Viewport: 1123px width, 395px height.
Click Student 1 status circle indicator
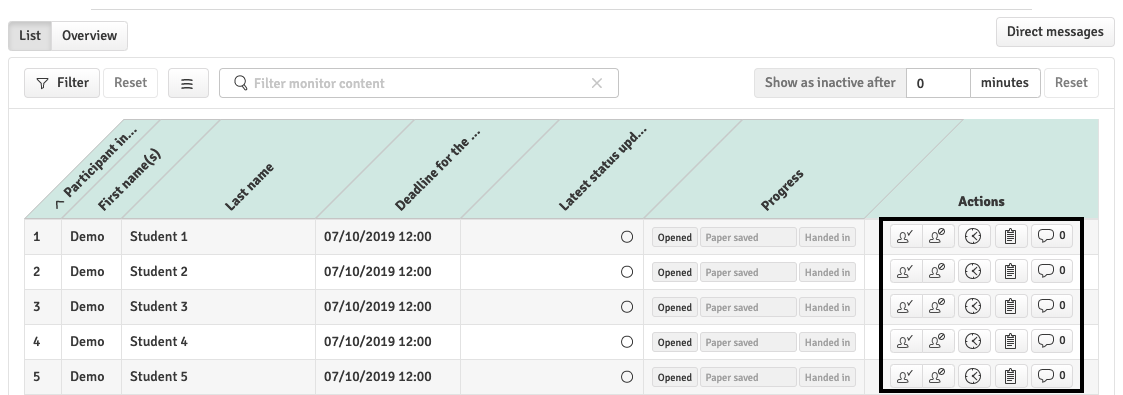coord(627,237)
